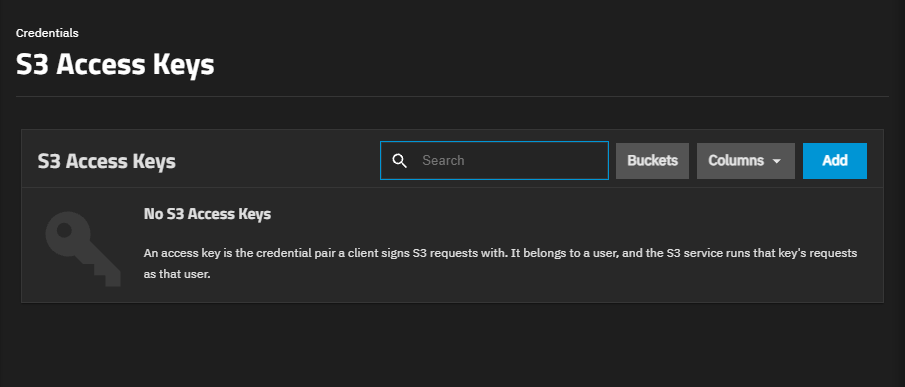Image resolution: width=905 pixels, height=387 pixels.
Task: Click the large key placeholder icon
Action: click(83, 249)
